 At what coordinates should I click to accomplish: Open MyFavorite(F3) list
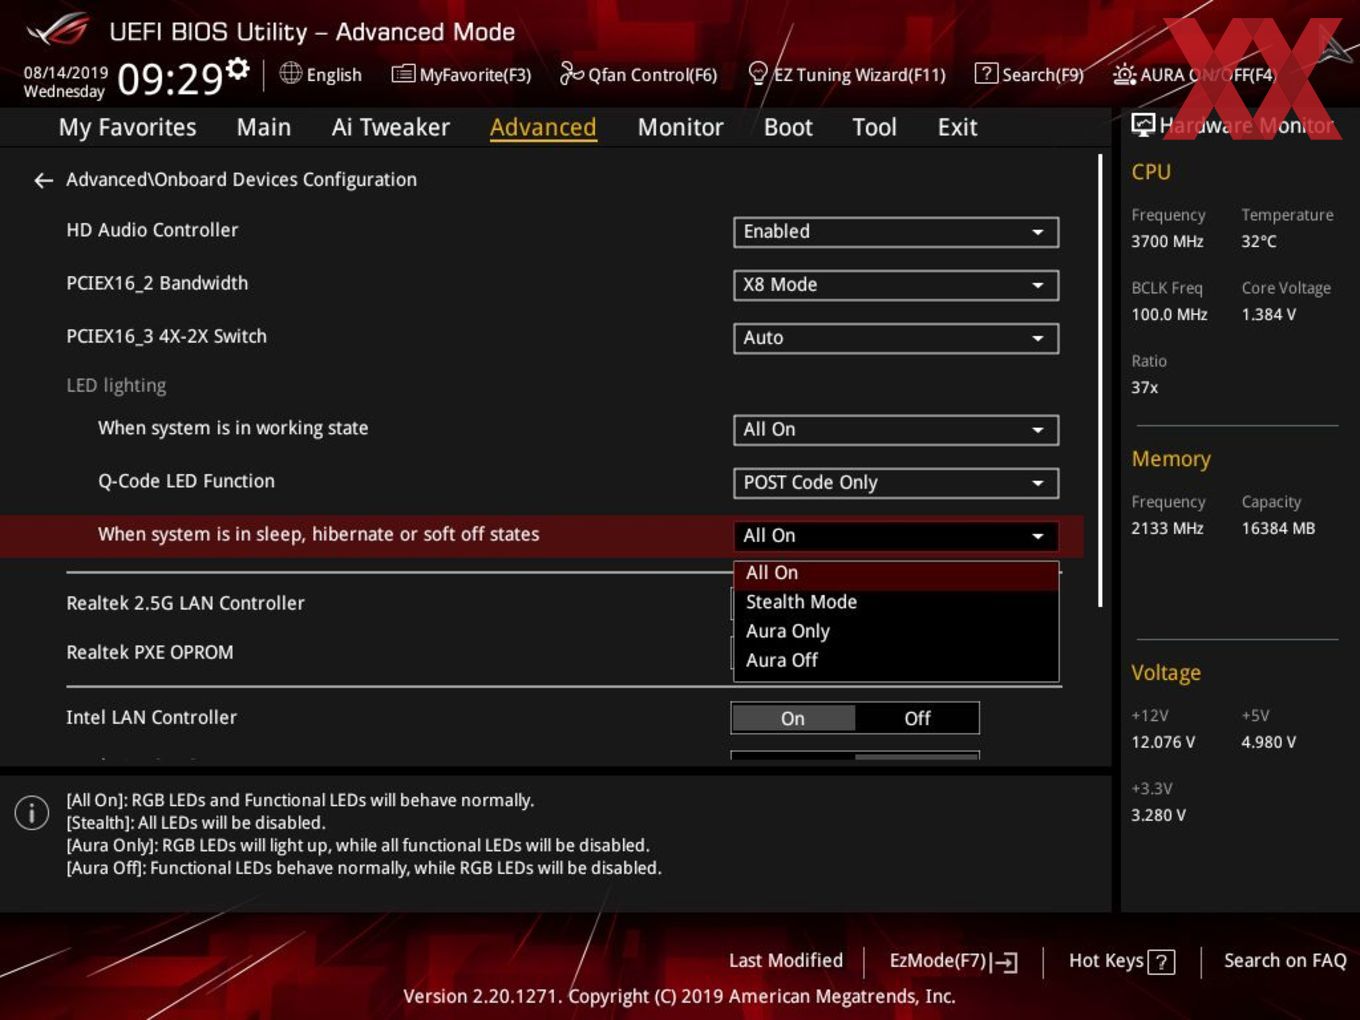[461, 74]
